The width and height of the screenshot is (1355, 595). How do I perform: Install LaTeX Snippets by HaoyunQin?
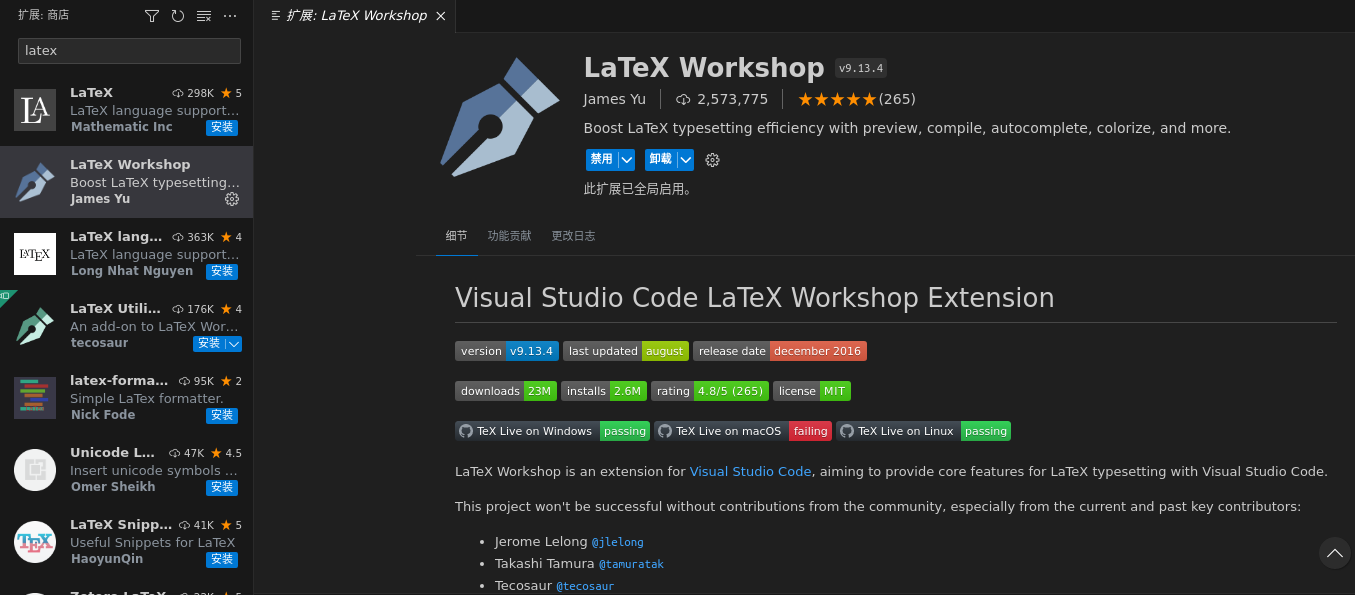pyautogui.click(x=222, y=559)
